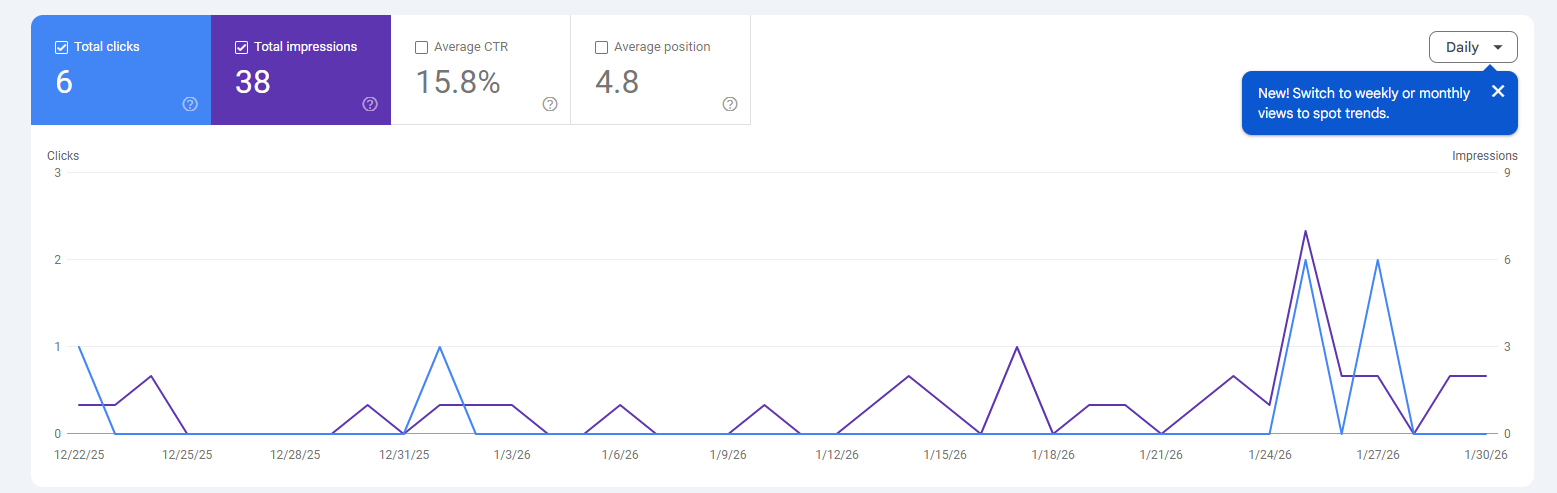
Task: Click the impressions peak on 1/17/26
Action: (1017, 347)
